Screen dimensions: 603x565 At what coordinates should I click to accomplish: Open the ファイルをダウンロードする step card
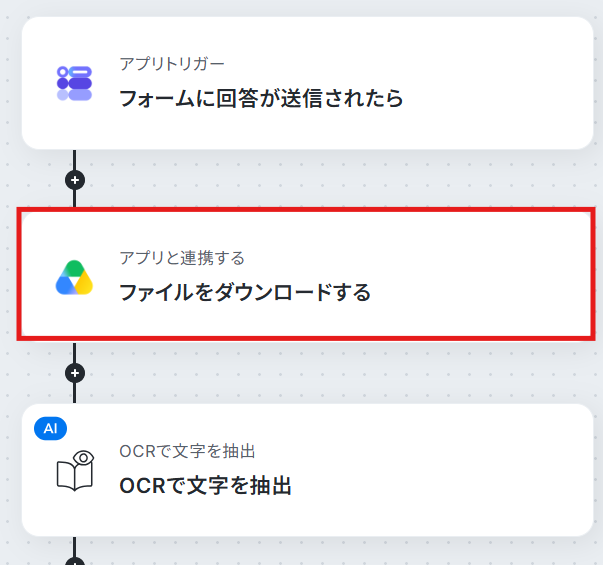click(306, 274)
